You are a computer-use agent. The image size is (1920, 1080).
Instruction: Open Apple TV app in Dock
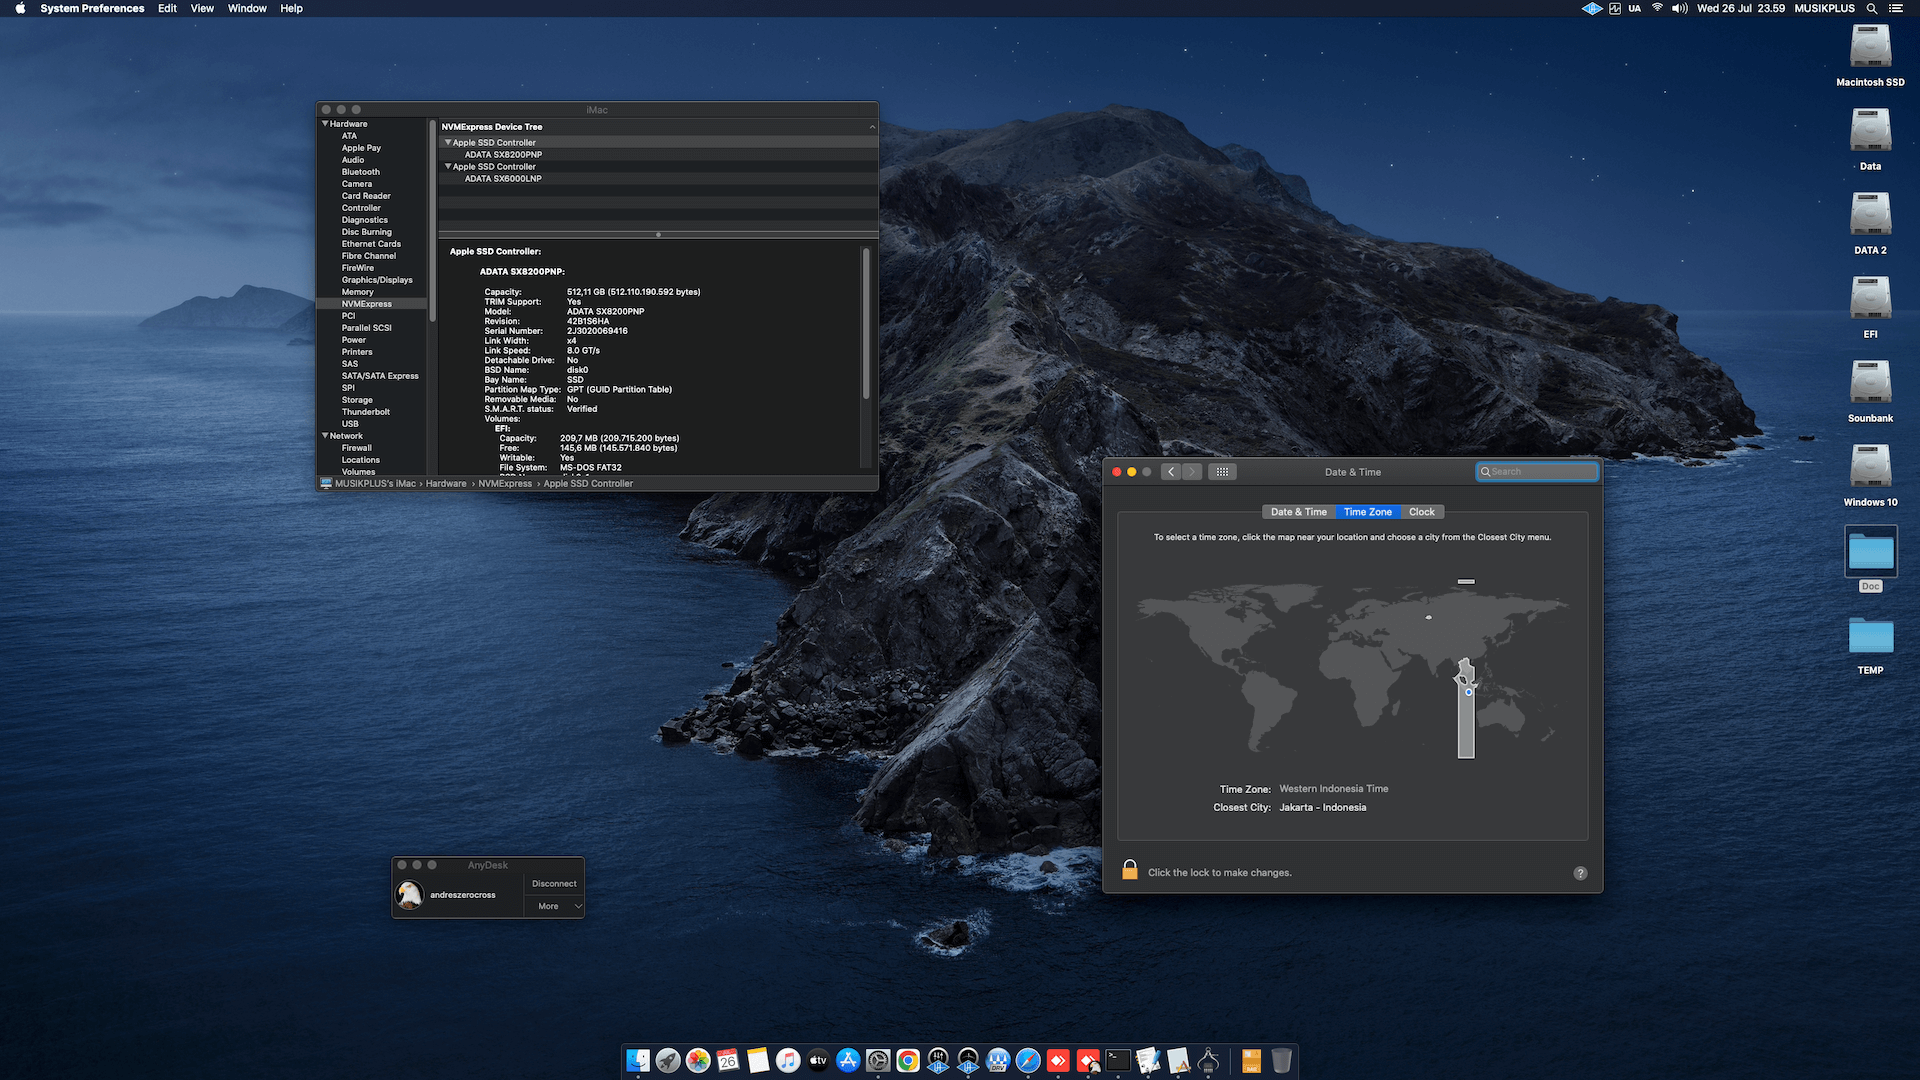point(818,1060)
